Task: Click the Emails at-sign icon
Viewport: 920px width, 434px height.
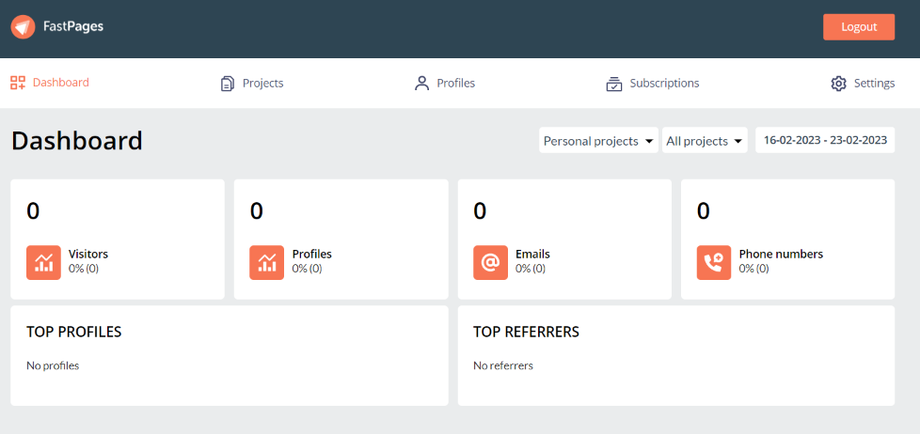Action: [490, 261]
